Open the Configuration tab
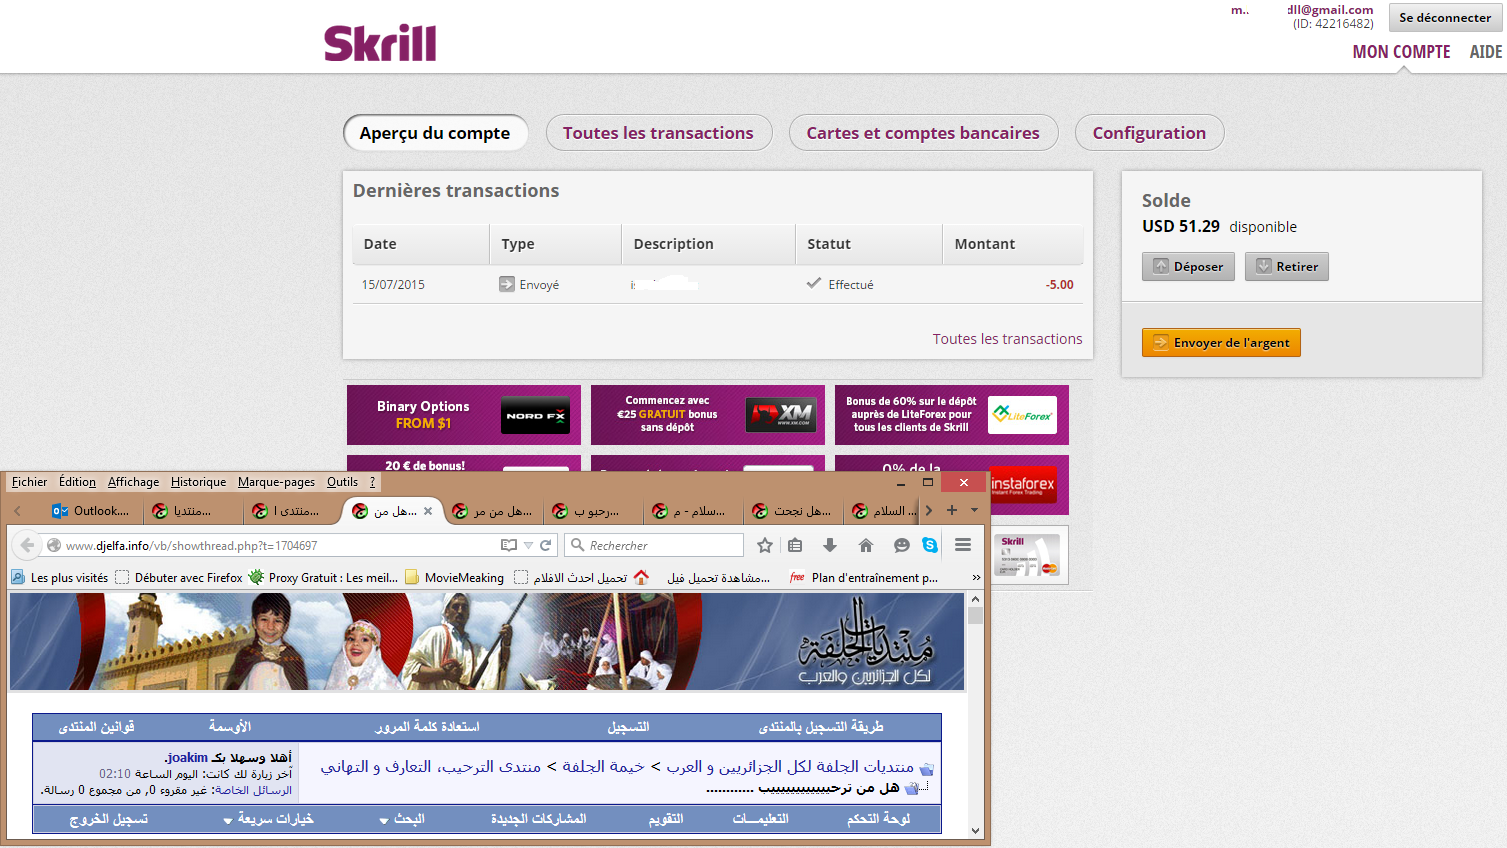This screenshot has width=1507, height=848. click(1149, 133)
